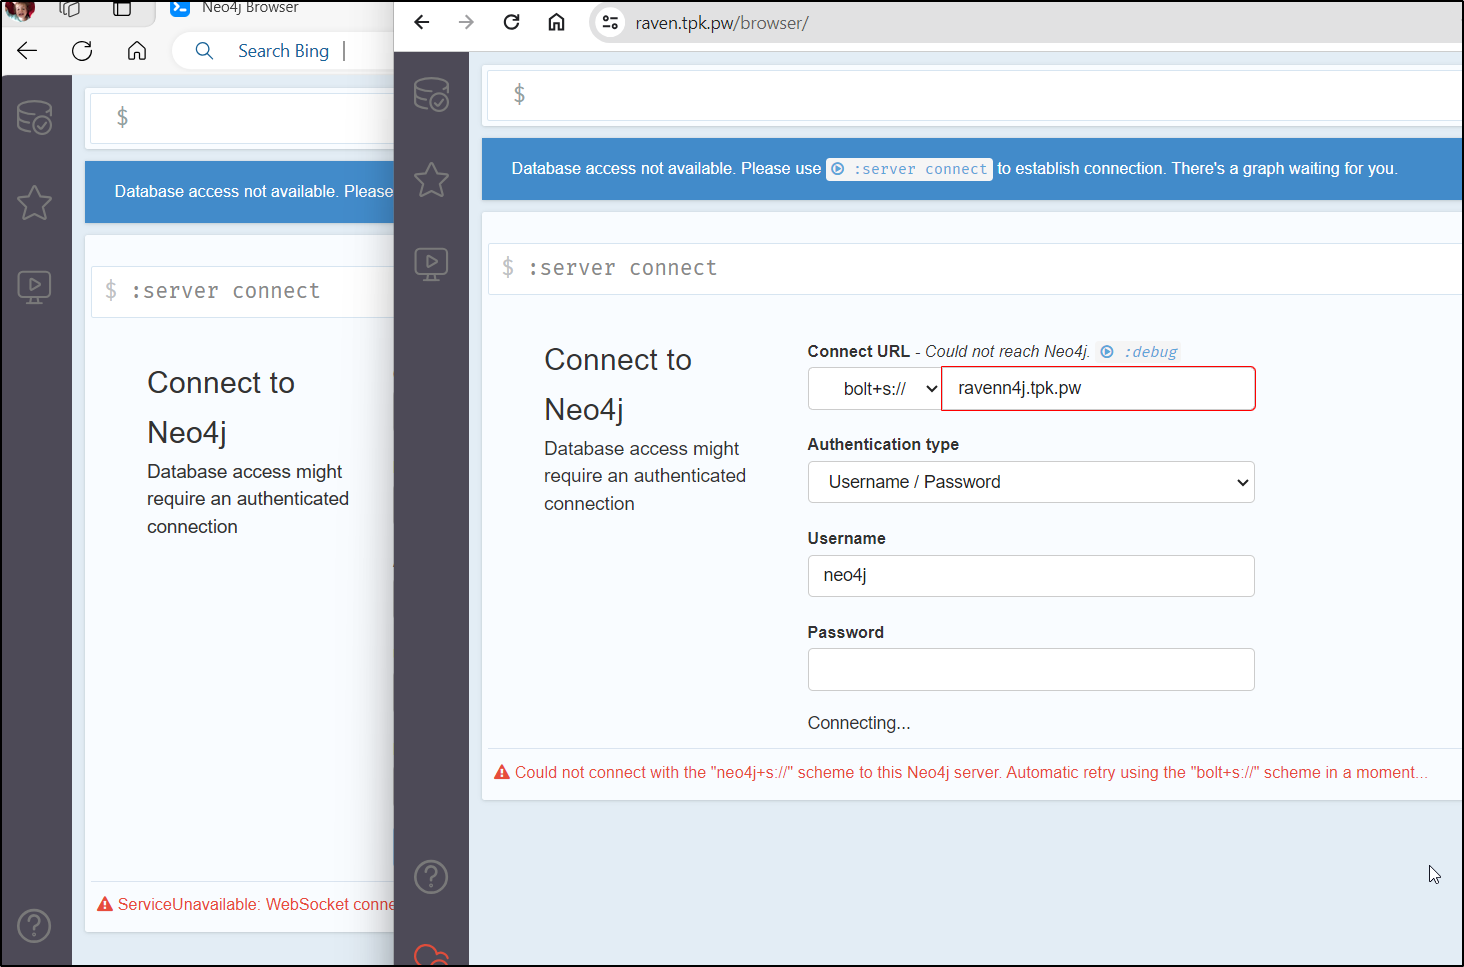Screen dimensions: 1464x967
Task: Go forward in right browser window
Action: pos(466,22)
